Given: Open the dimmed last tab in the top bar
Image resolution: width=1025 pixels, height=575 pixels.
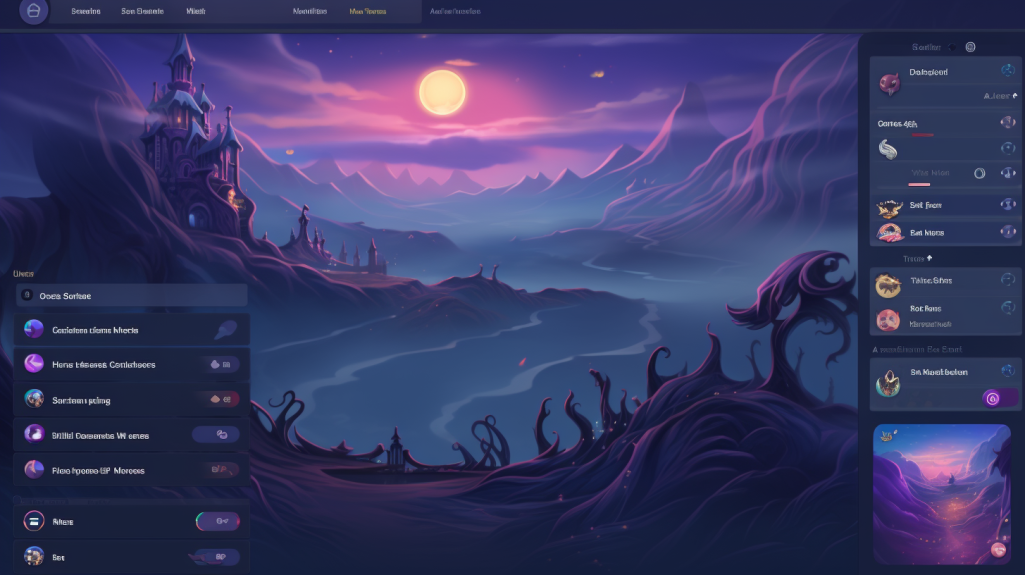Looking at the screenshot, I should point(455,11).
